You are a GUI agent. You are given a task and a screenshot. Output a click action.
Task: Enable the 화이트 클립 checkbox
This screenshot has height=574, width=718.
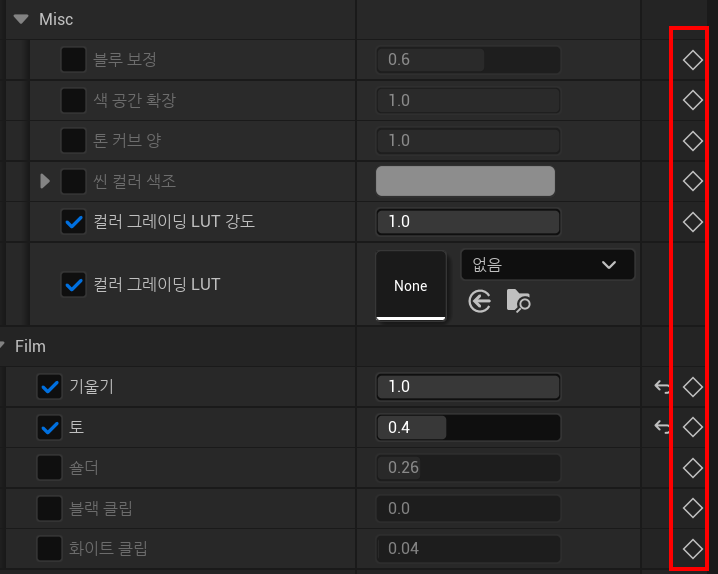click(x=49, y=548)
